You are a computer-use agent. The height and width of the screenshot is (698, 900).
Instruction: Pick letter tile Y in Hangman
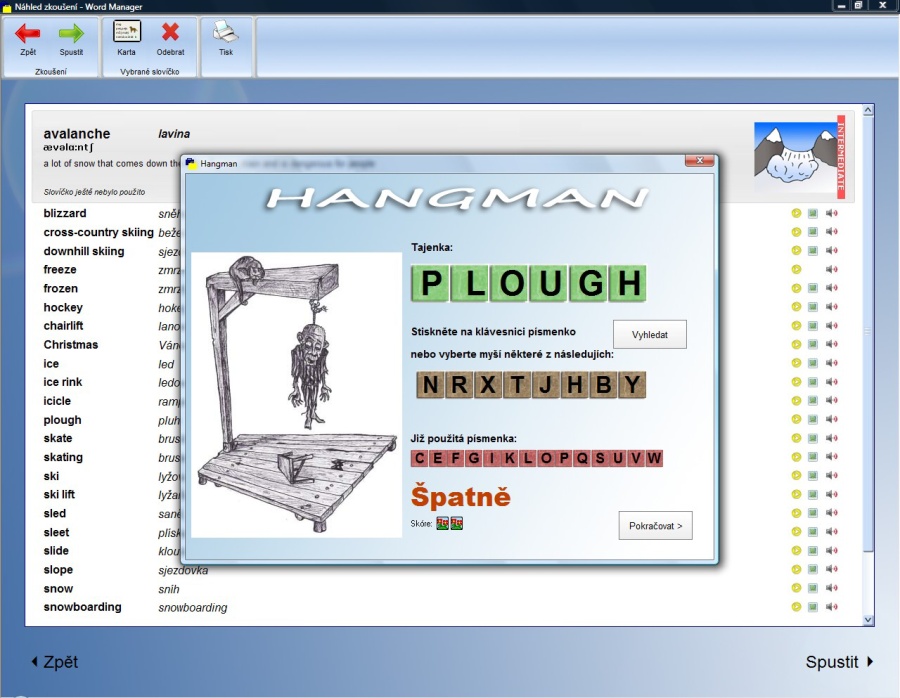pos(631,385)
